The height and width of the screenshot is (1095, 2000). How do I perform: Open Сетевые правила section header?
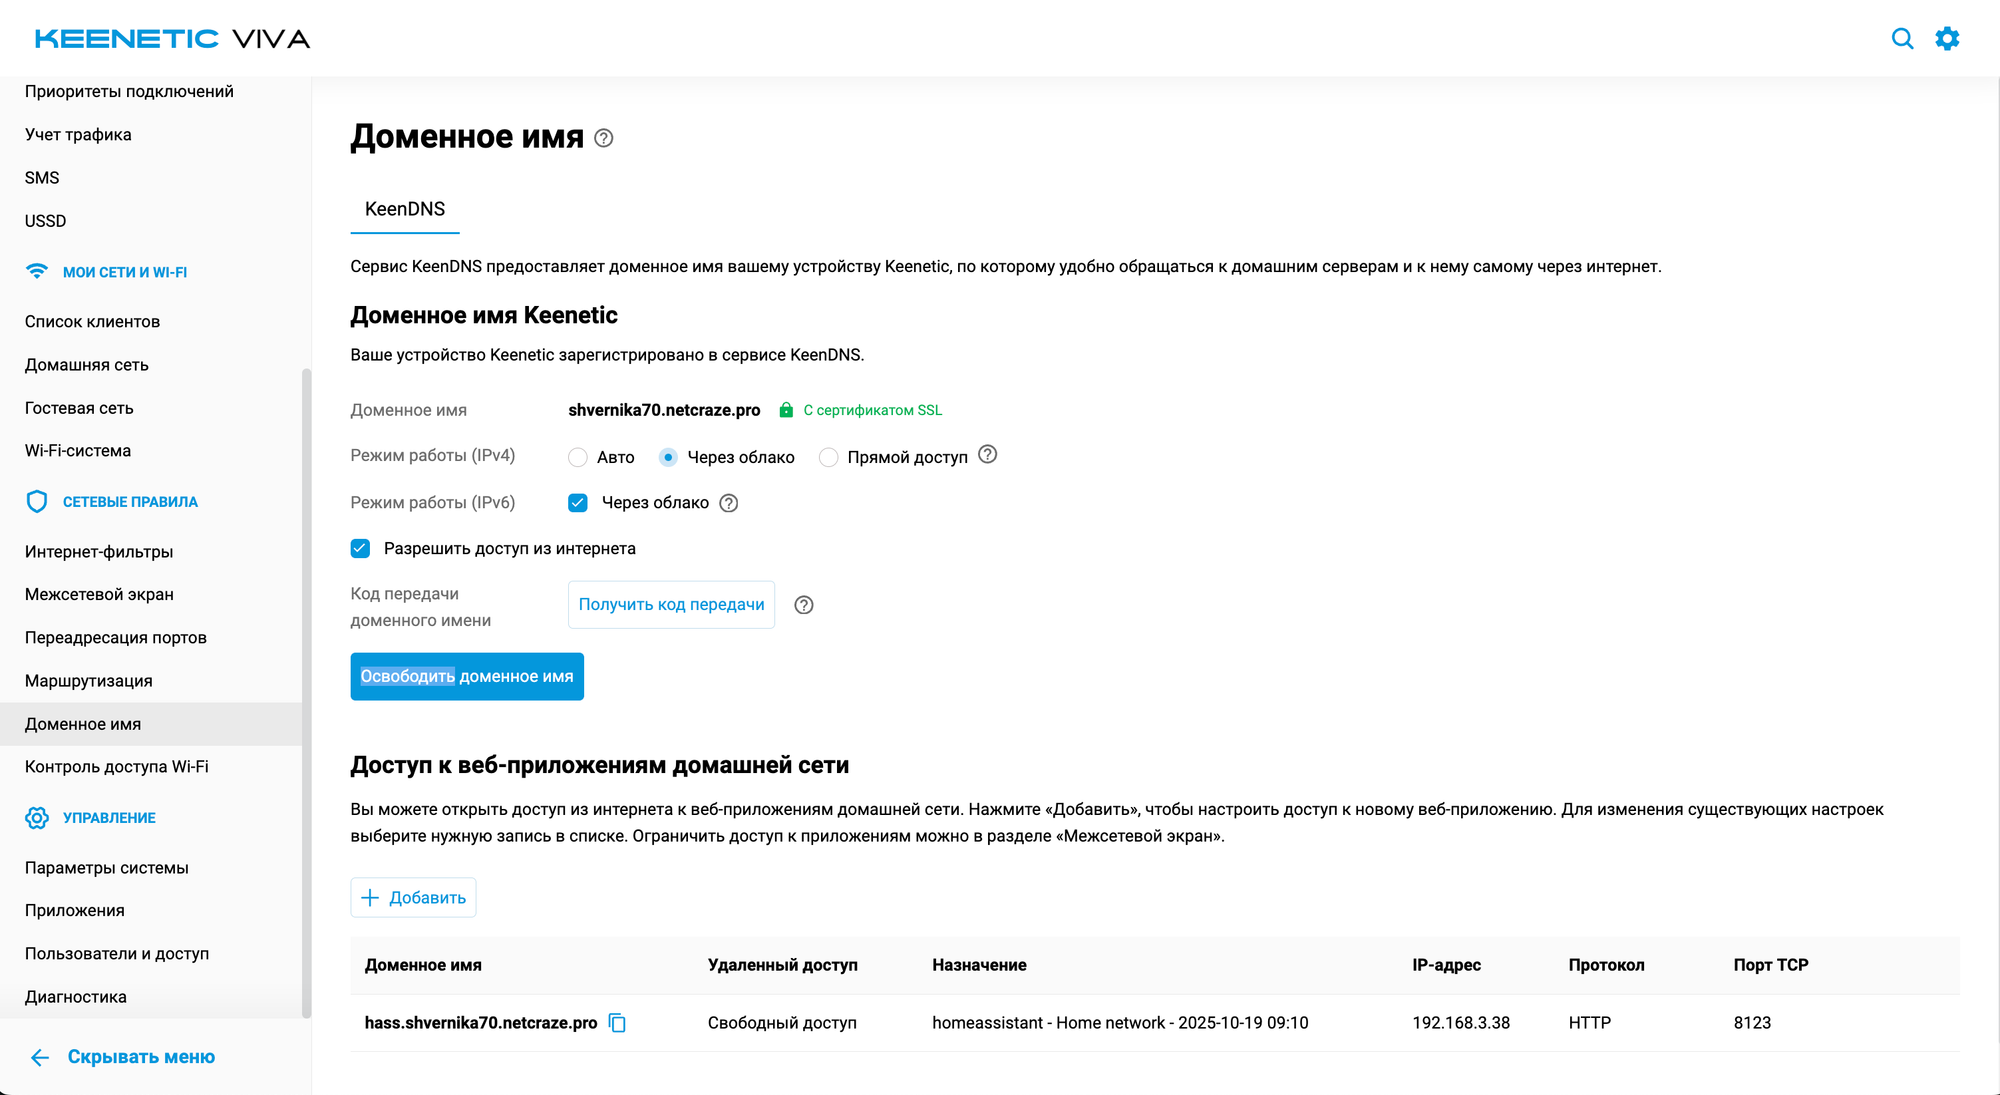point(130,502)
